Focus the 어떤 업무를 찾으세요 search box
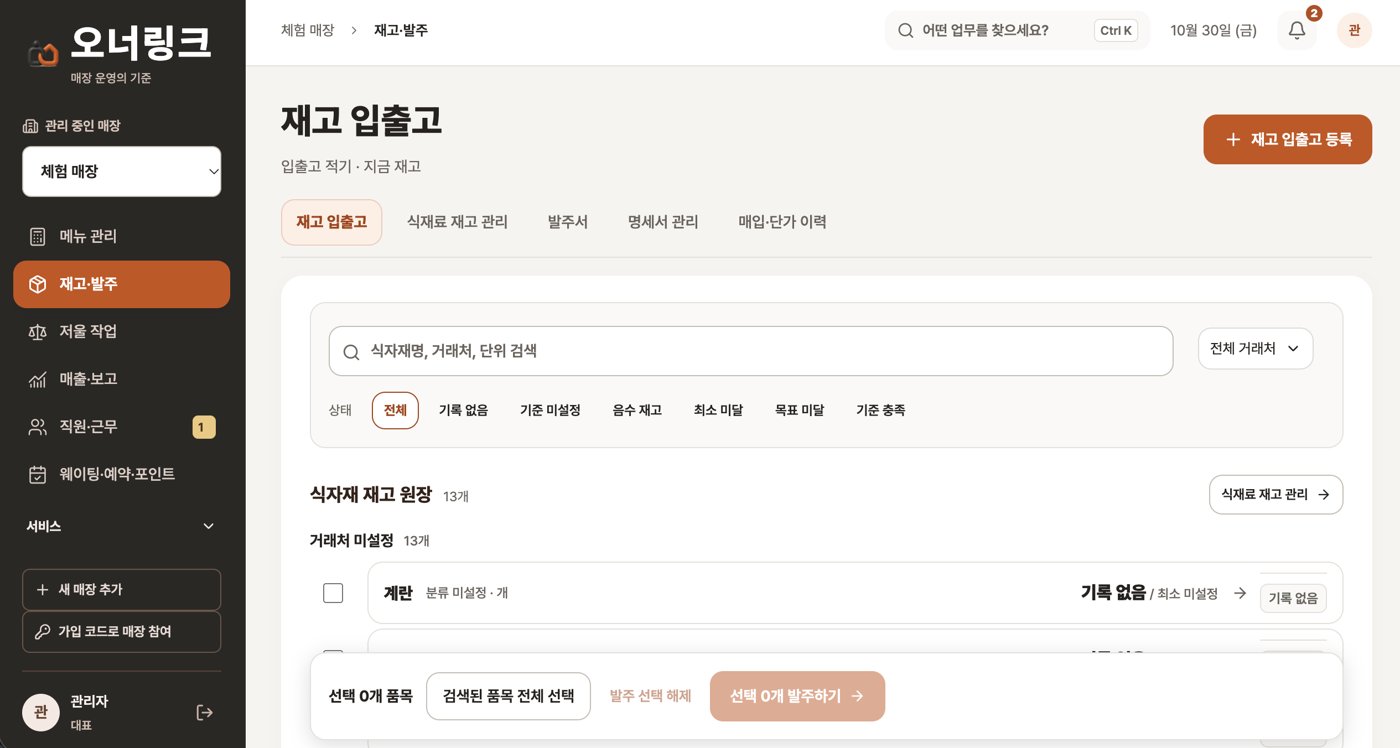 coord(1017,30)
